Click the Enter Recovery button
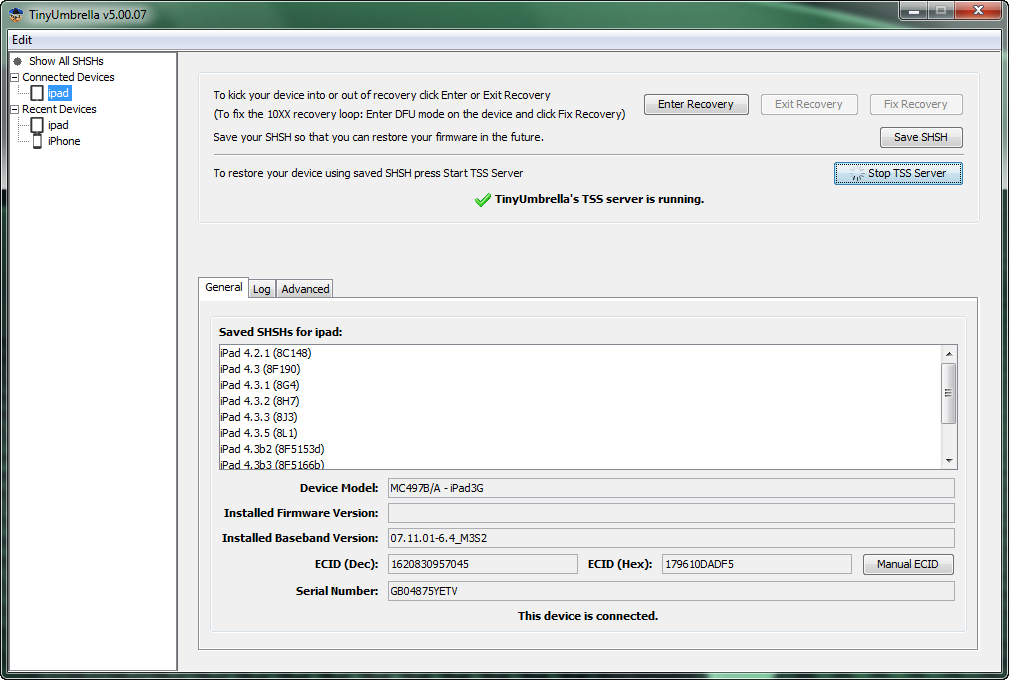The height and width of the screenshot is (680, 1009). point(696,104)
